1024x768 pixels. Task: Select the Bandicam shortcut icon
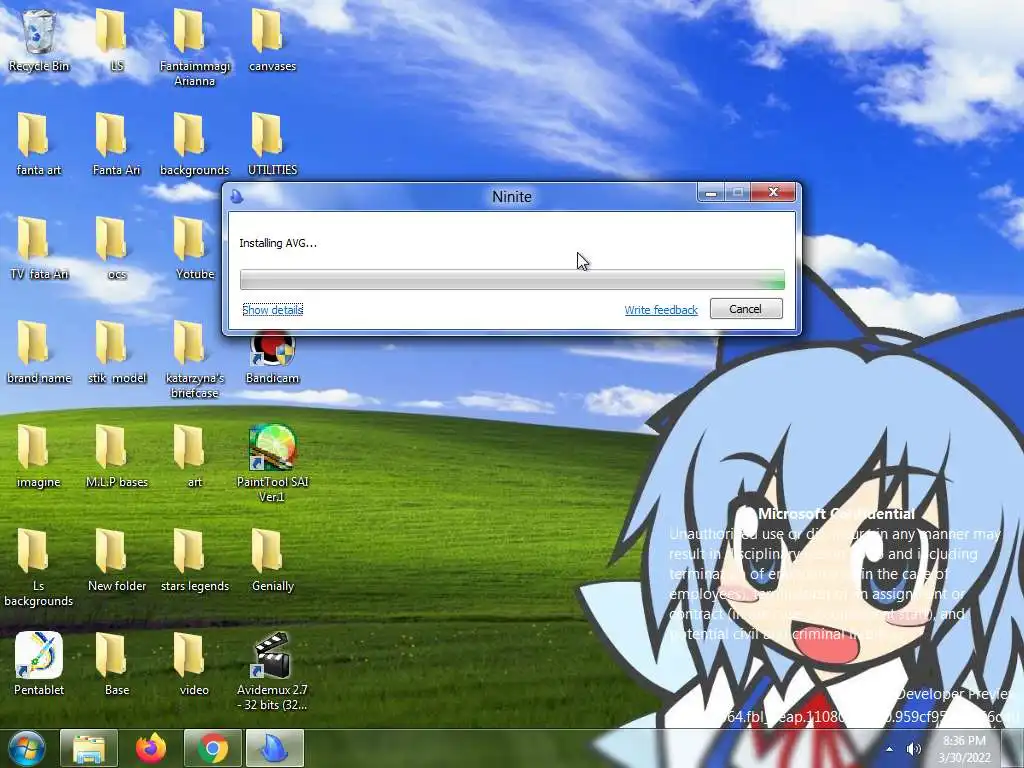[272, 357]
